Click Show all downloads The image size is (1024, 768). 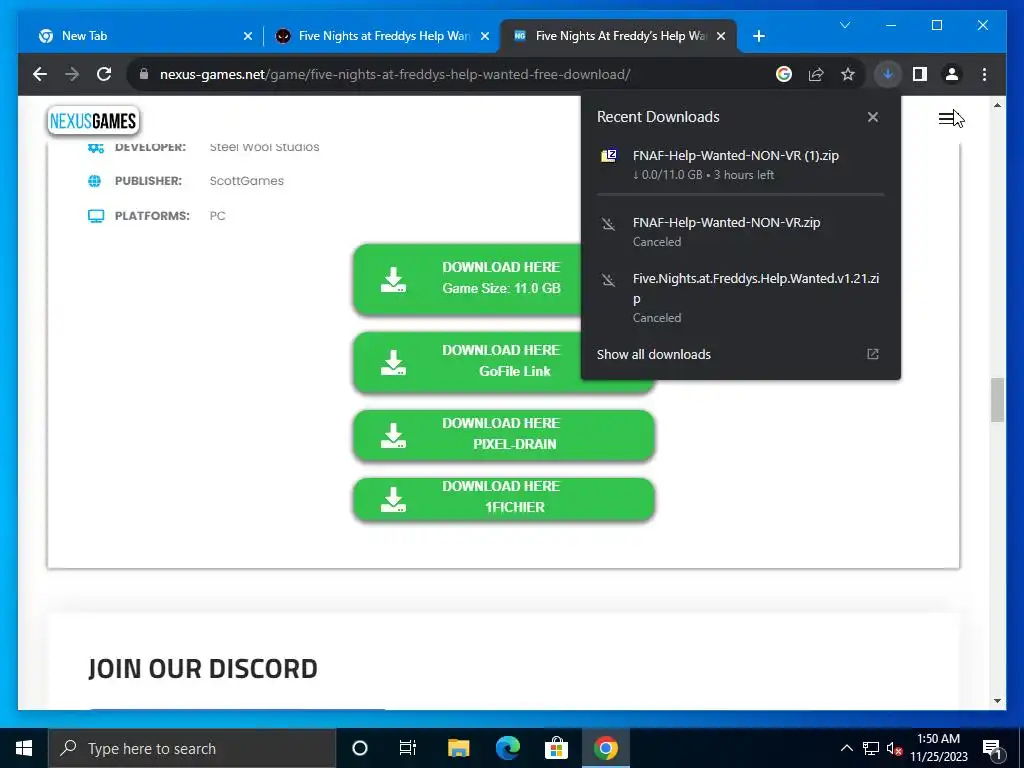coord(654,355)
